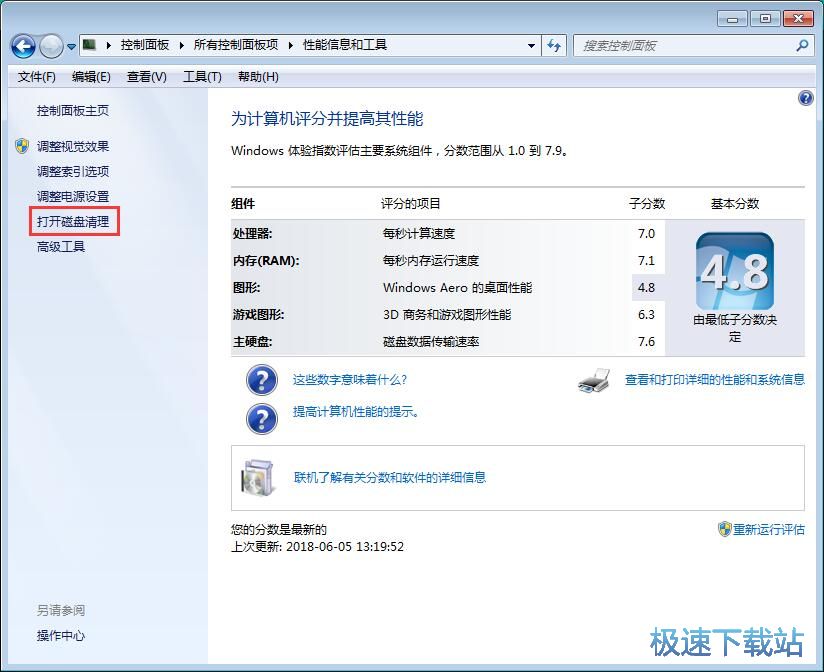Expand the arrow before 控制面板 in address bar
Viewport: 824px width, 672px height.
(108, 46)
